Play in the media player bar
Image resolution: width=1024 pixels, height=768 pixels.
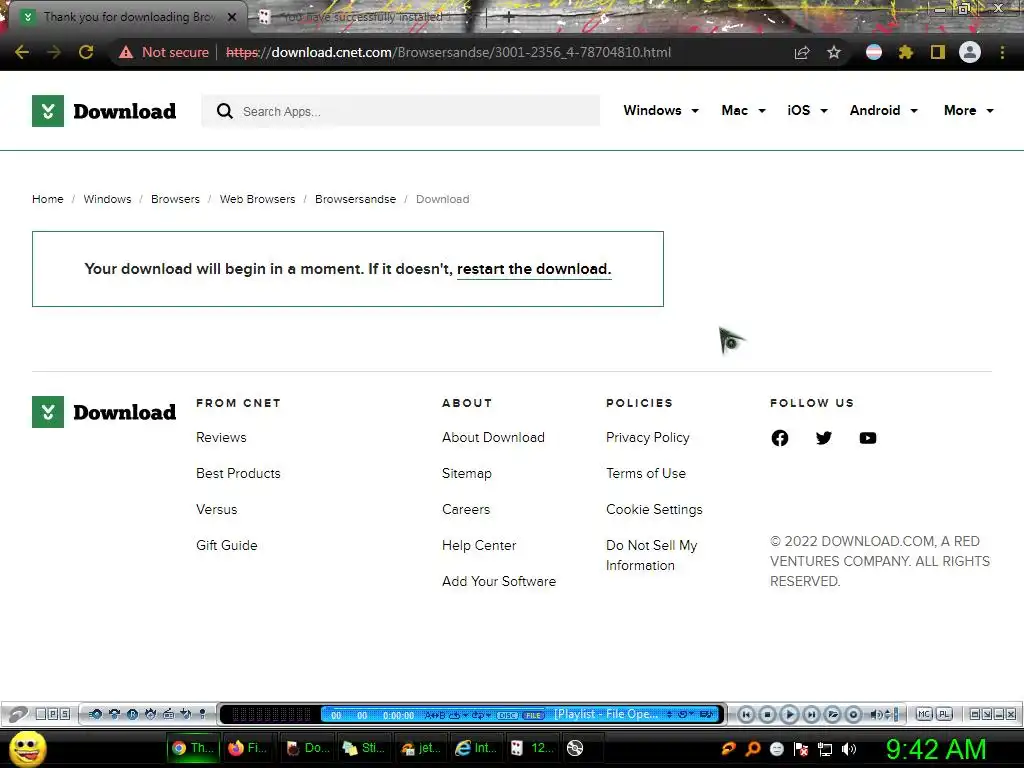point(789,714)
